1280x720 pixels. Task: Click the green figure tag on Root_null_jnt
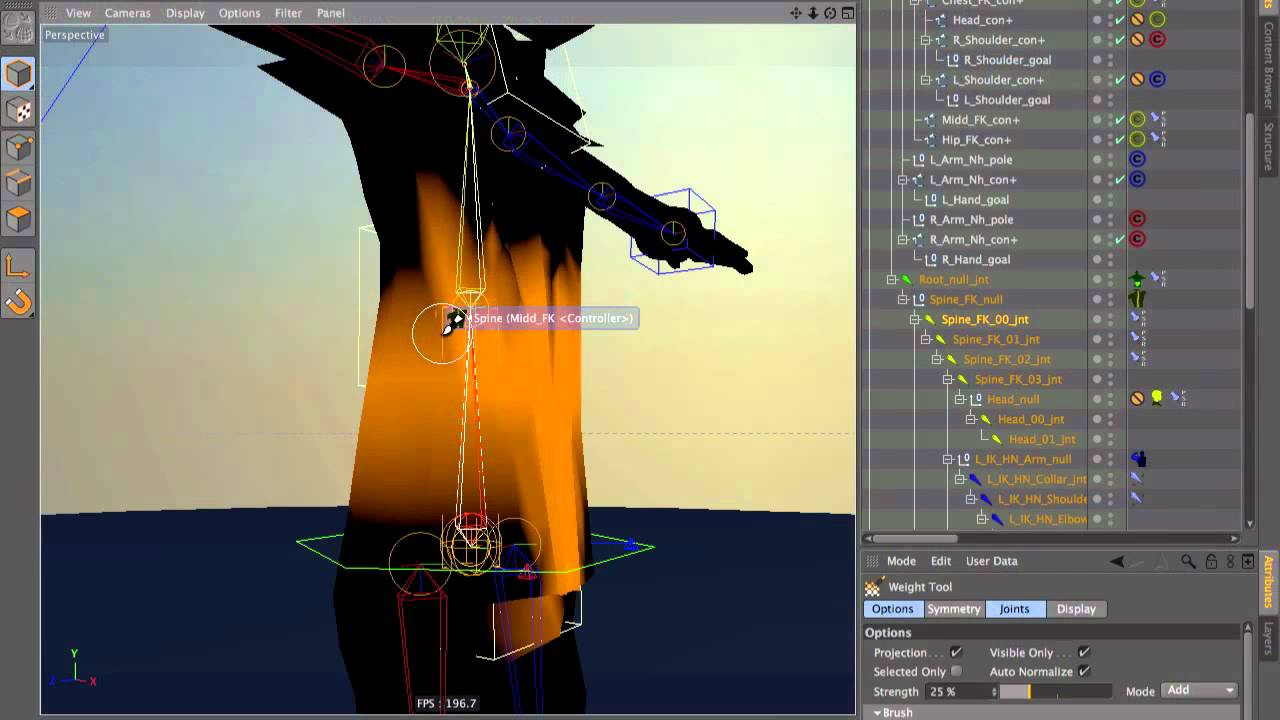tap(1137, 279)
